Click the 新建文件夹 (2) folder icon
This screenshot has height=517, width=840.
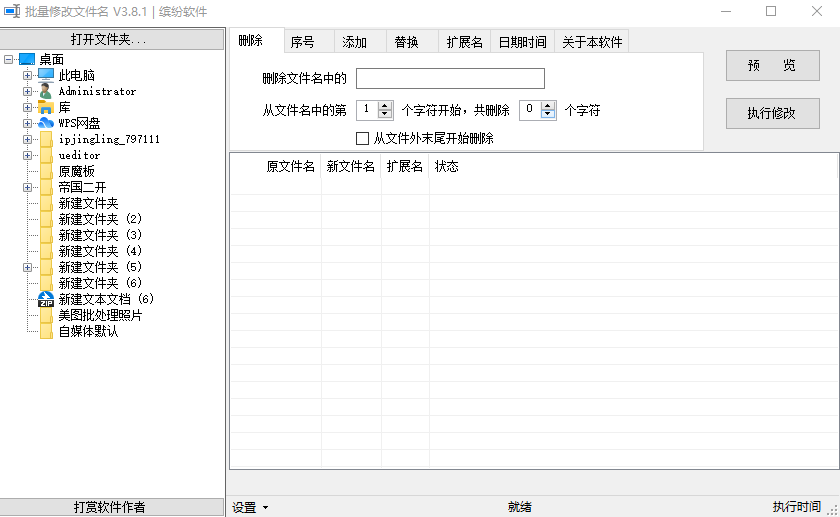click(47, 219)
